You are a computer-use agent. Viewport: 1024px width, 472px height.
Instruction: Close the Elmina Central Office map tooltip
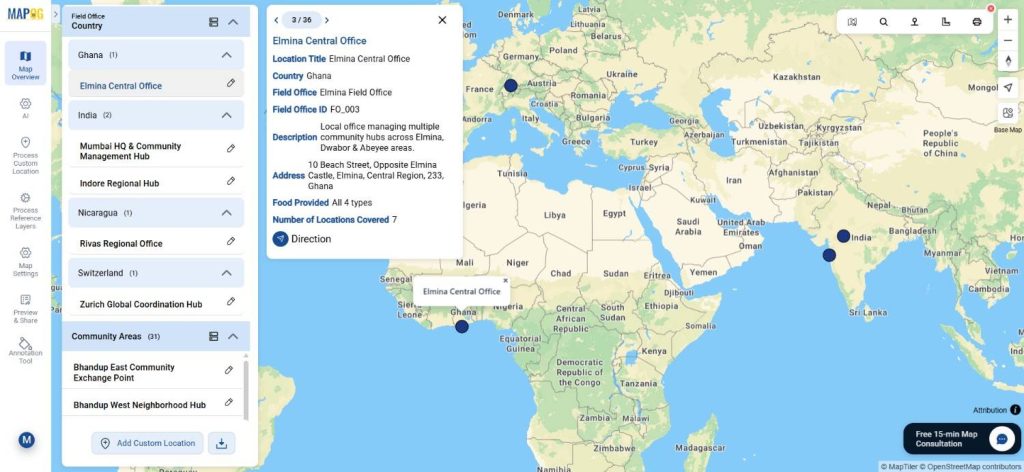pos(505,281)
